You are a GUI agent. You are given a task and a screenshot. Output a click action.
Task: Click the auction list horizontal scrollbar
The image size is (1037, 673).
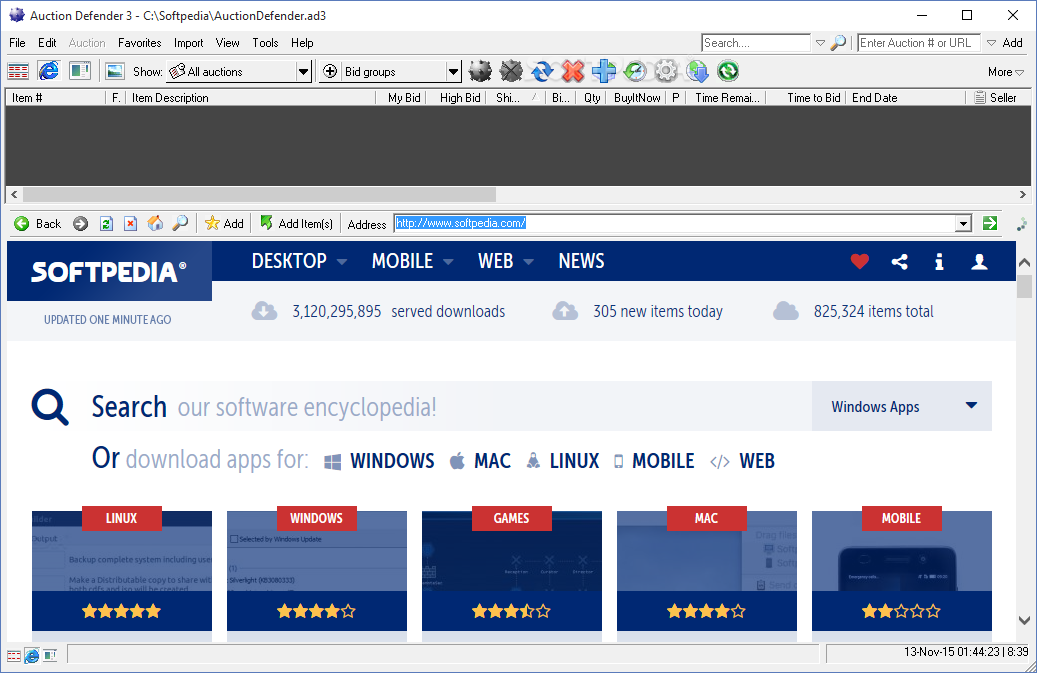click(x=259, y=194)
